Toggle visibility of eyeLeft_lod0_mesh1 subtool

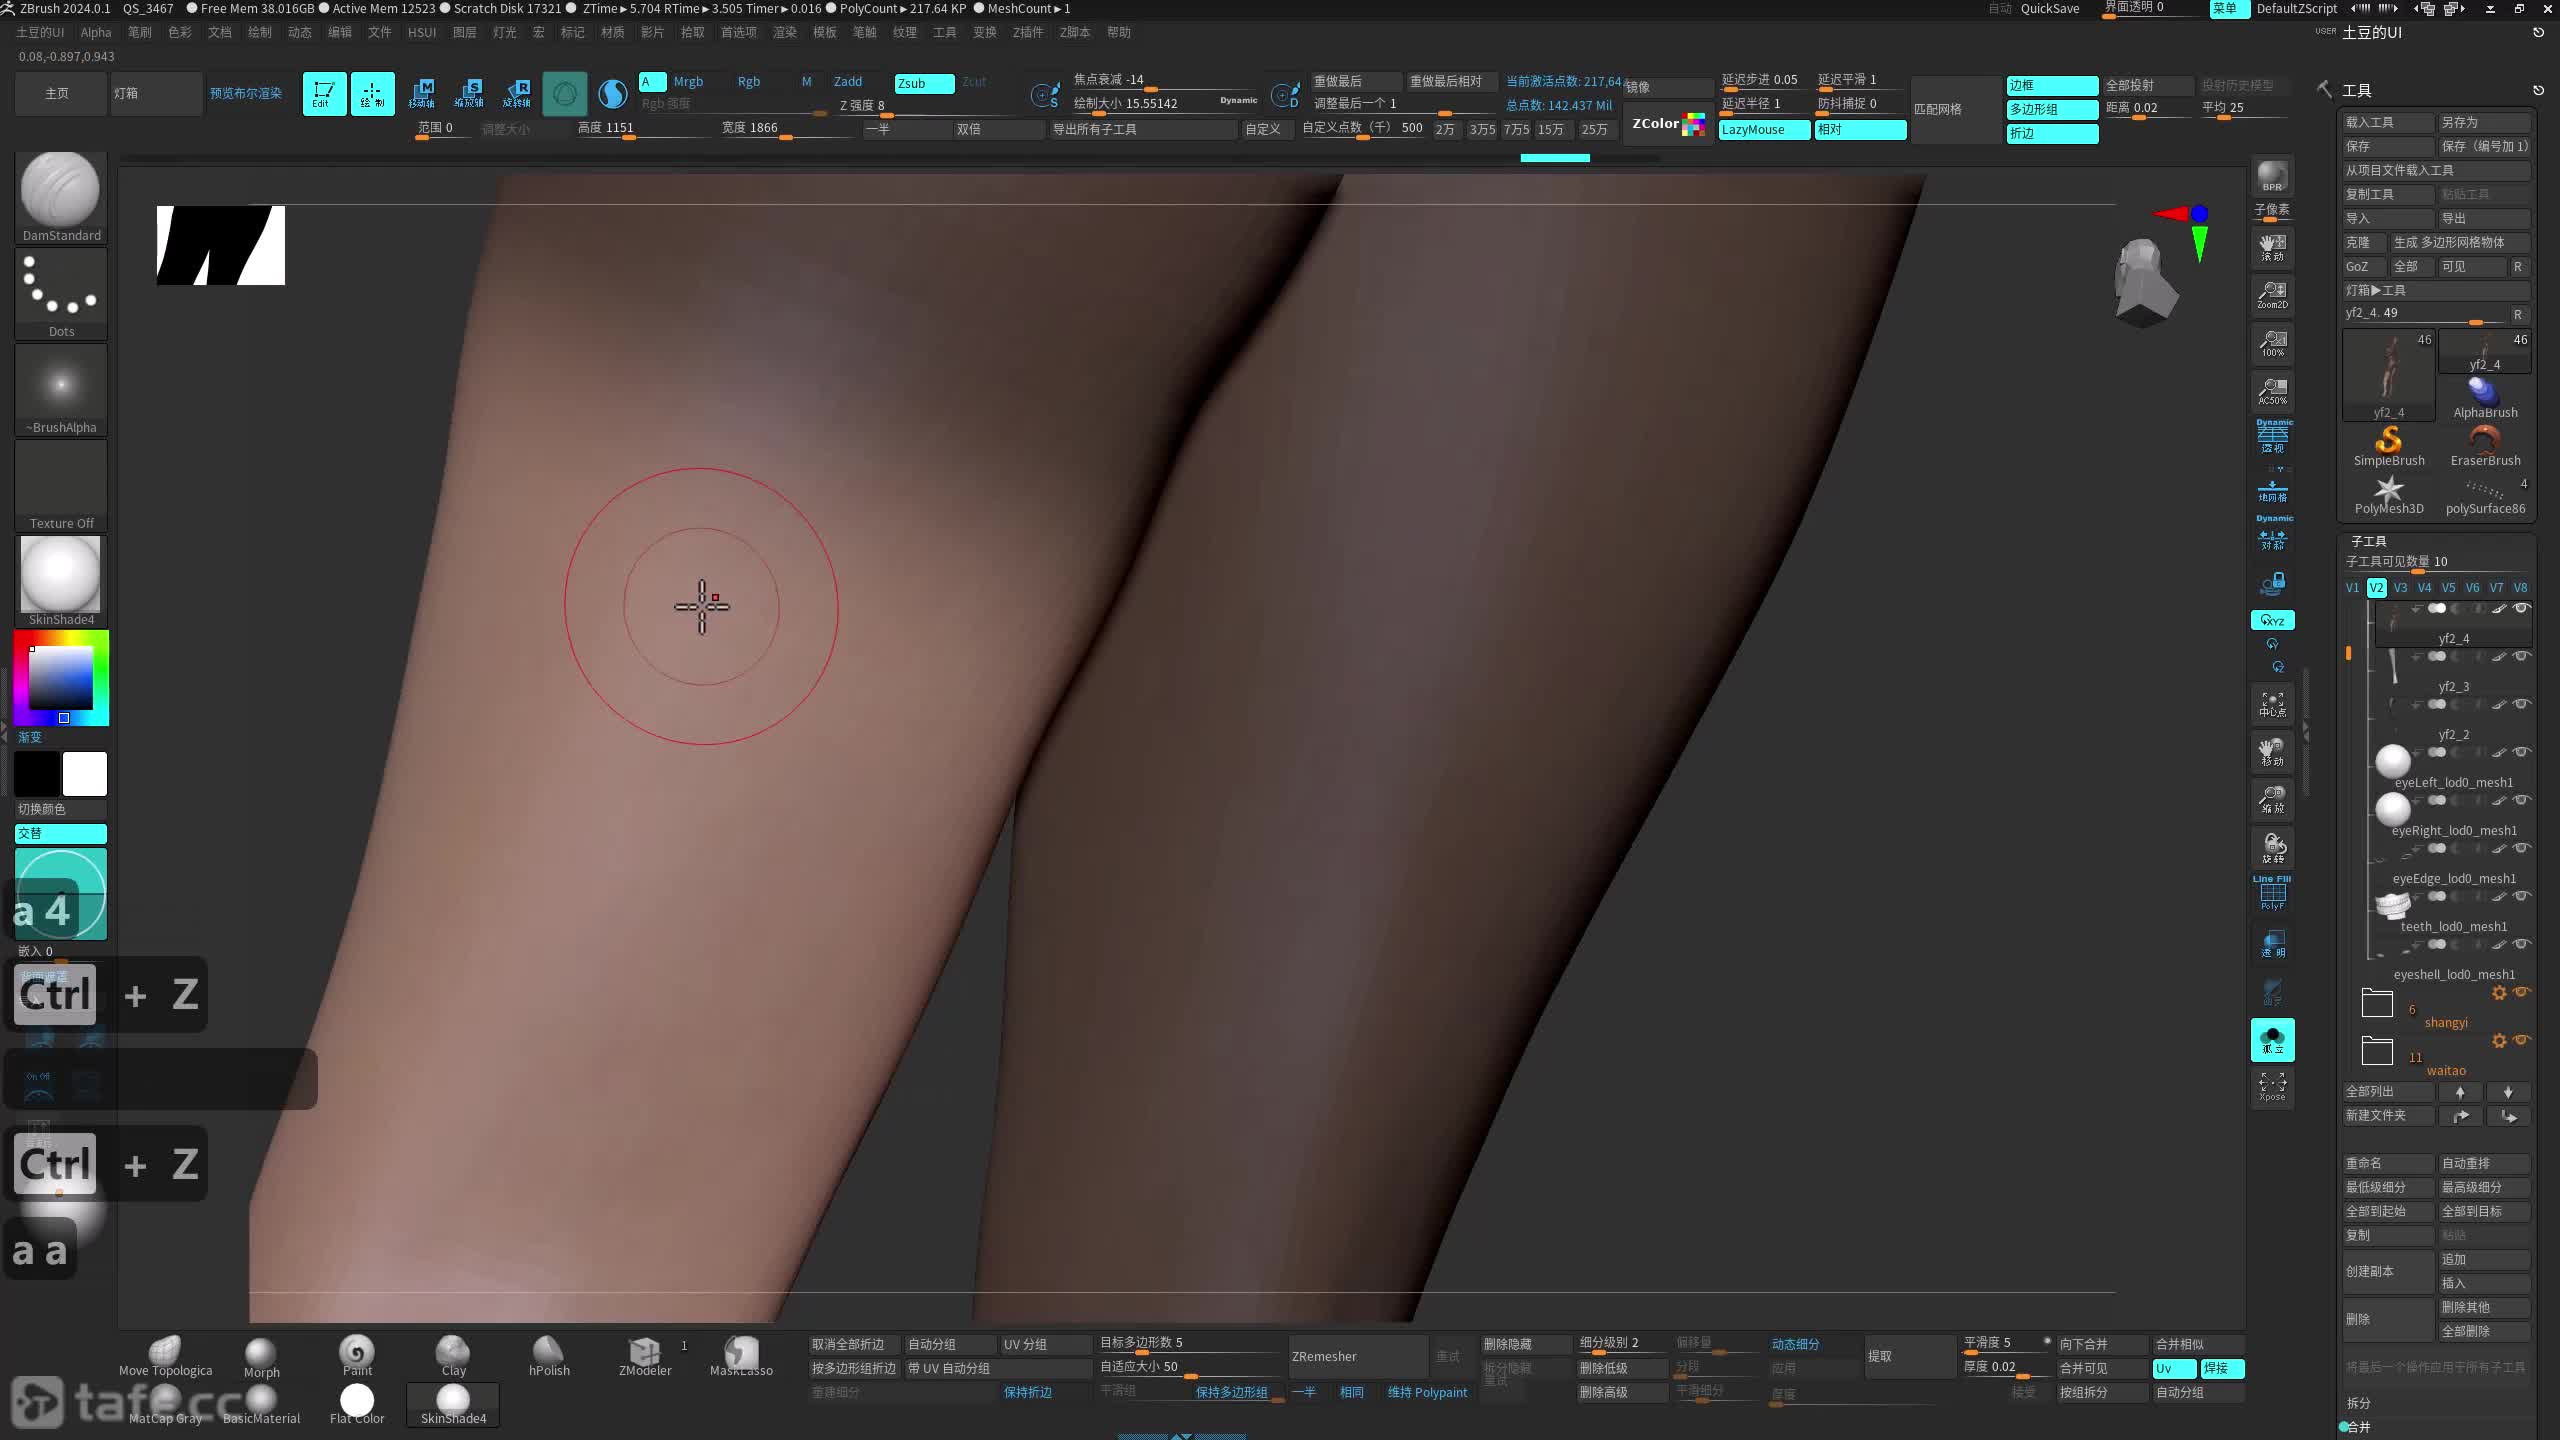pos(2521,752)
